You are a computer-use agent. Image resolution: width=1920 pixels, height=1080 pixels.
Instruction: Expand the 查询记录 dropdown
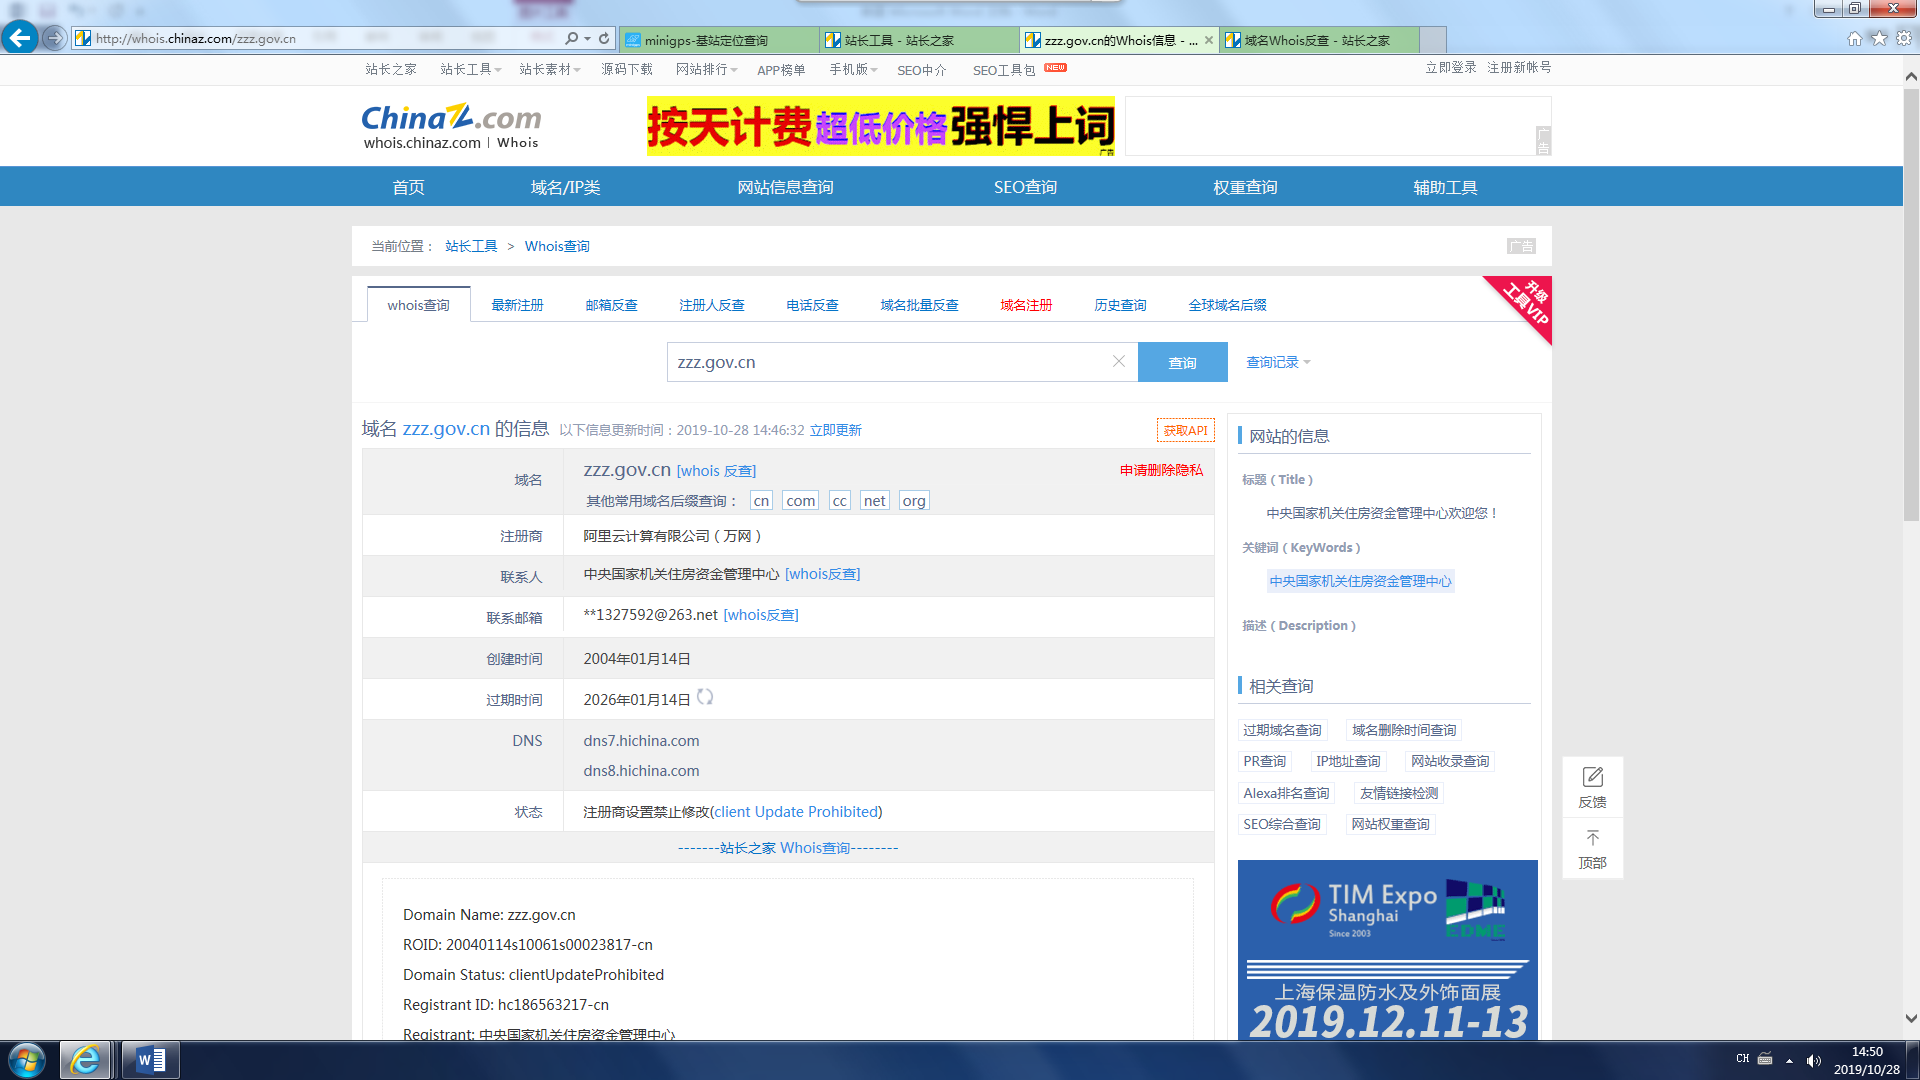click(1278, 362)
